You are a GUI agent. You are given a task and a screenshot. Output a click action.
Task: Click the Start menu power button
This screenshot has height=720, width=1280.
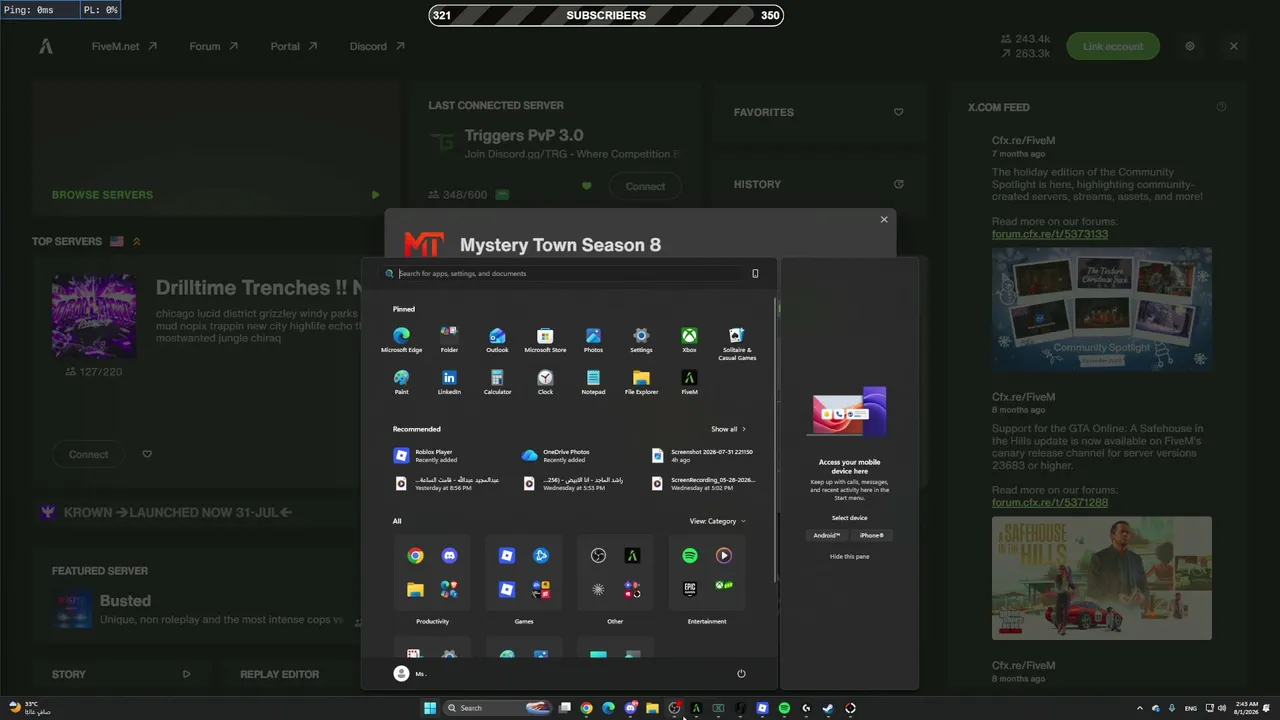pyautogui.click(x=741, y=673)
